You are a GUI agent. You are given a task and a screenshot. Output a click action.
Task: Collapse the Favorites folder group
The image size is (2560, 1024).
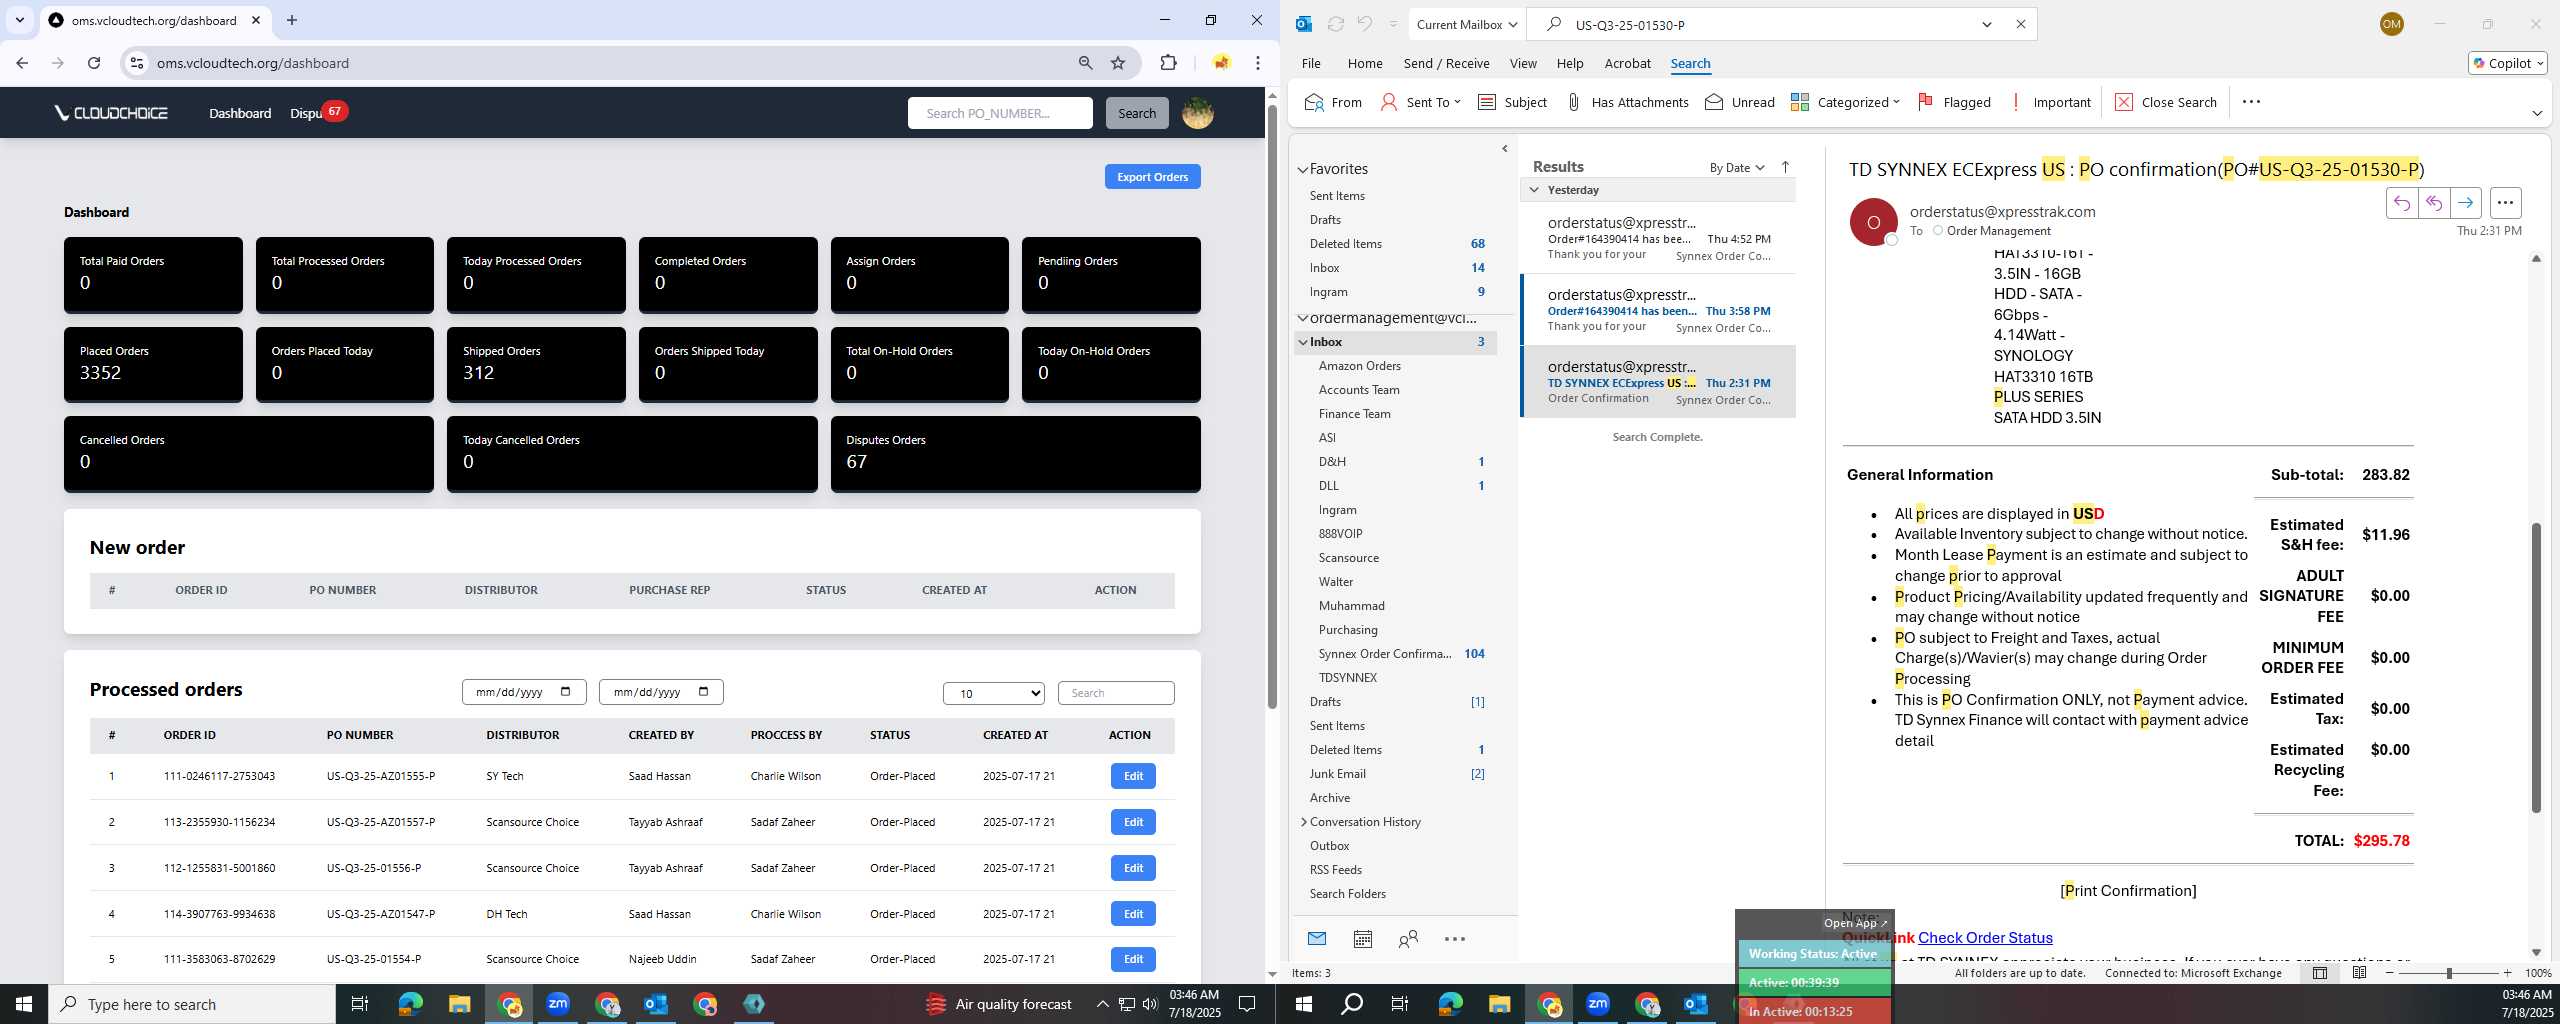tap(1303, 170)
